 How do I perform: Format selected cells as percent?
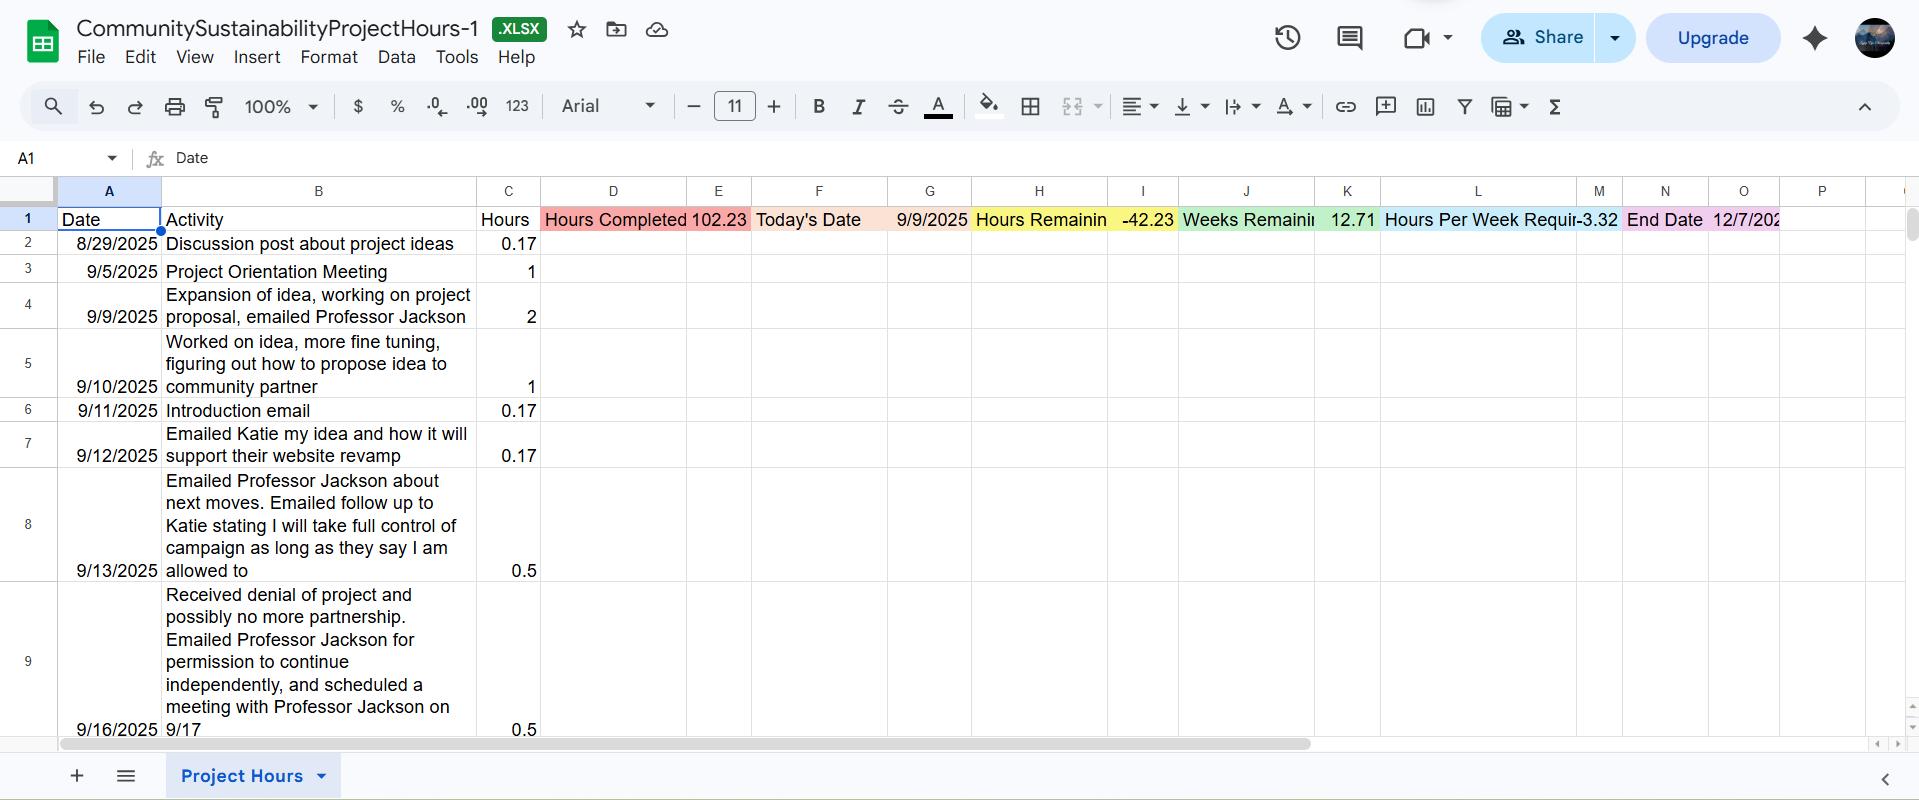[397, 107]
